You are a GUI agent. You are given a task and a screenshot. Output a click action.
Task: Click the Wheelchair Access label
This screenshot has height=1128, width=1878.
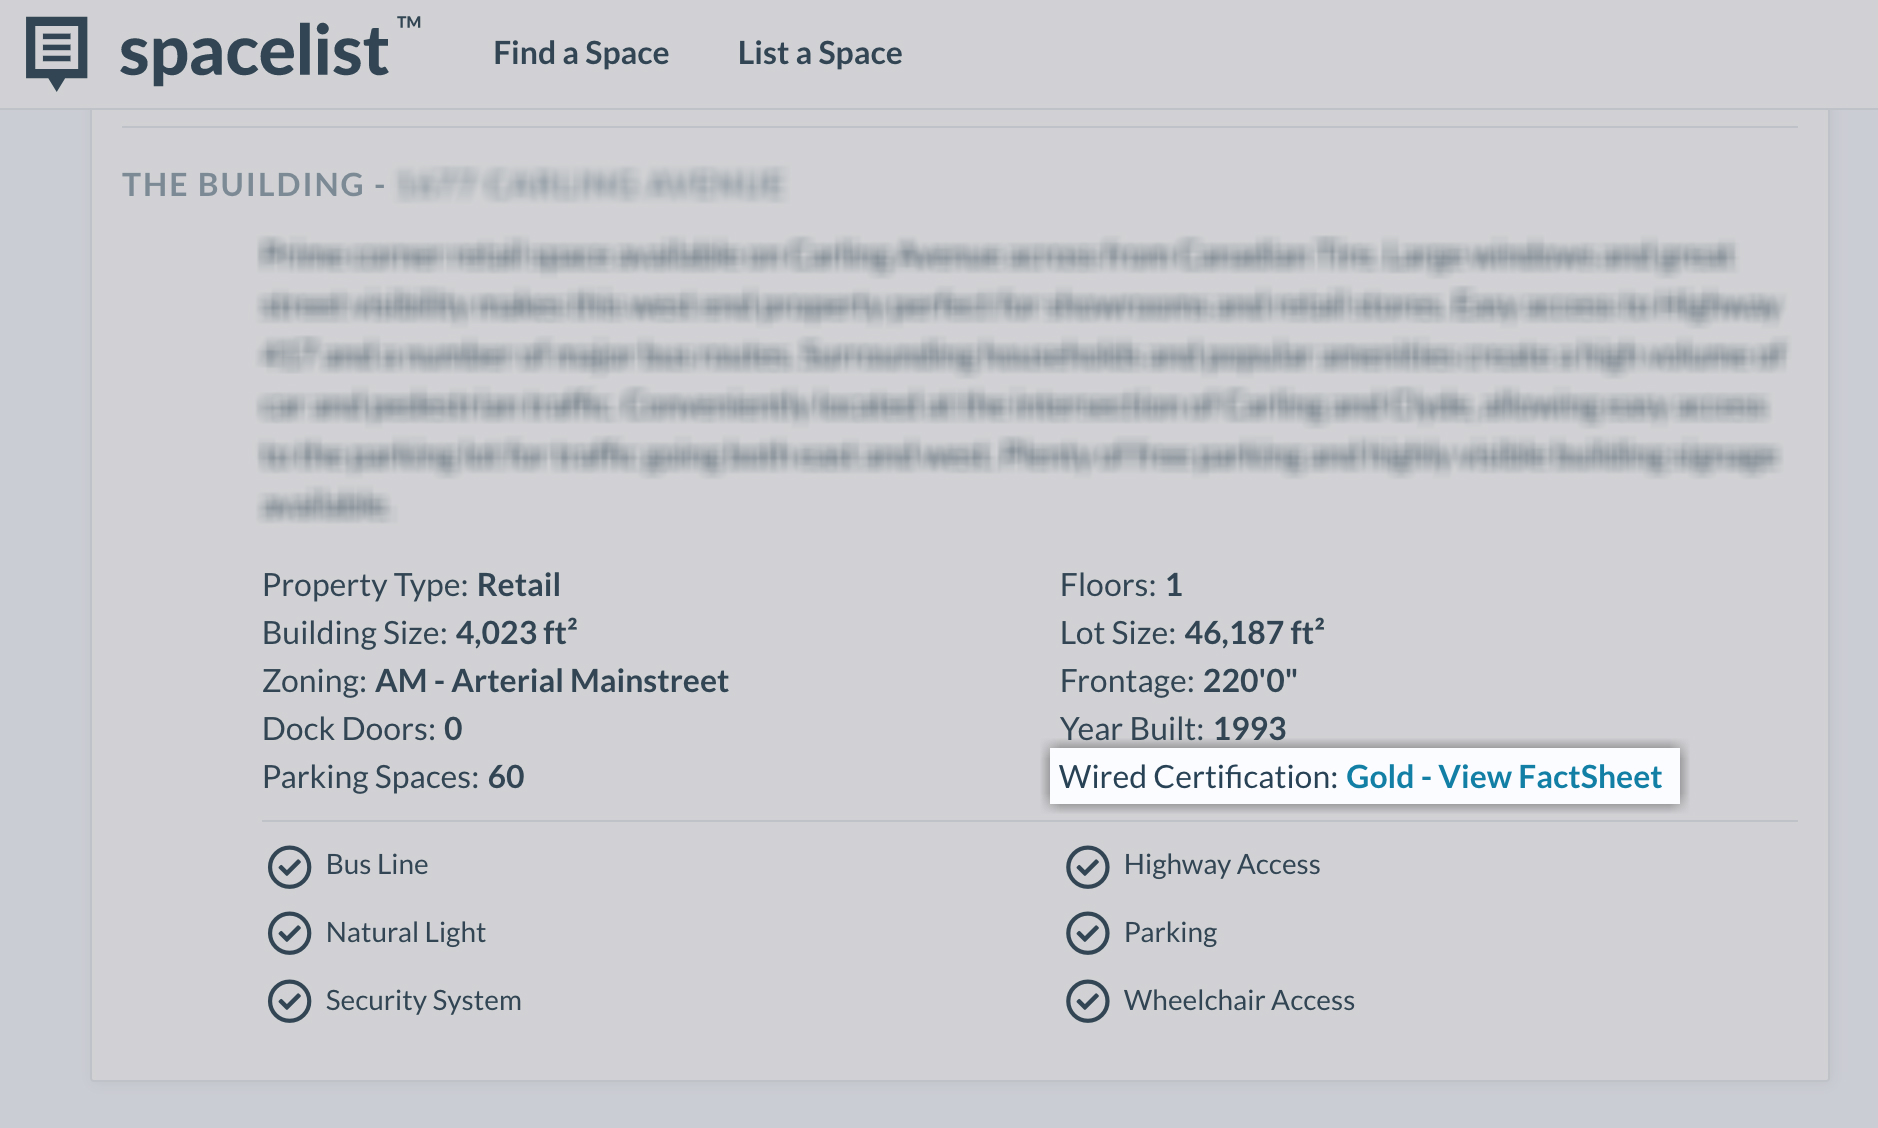[x=1239, y=1001]
